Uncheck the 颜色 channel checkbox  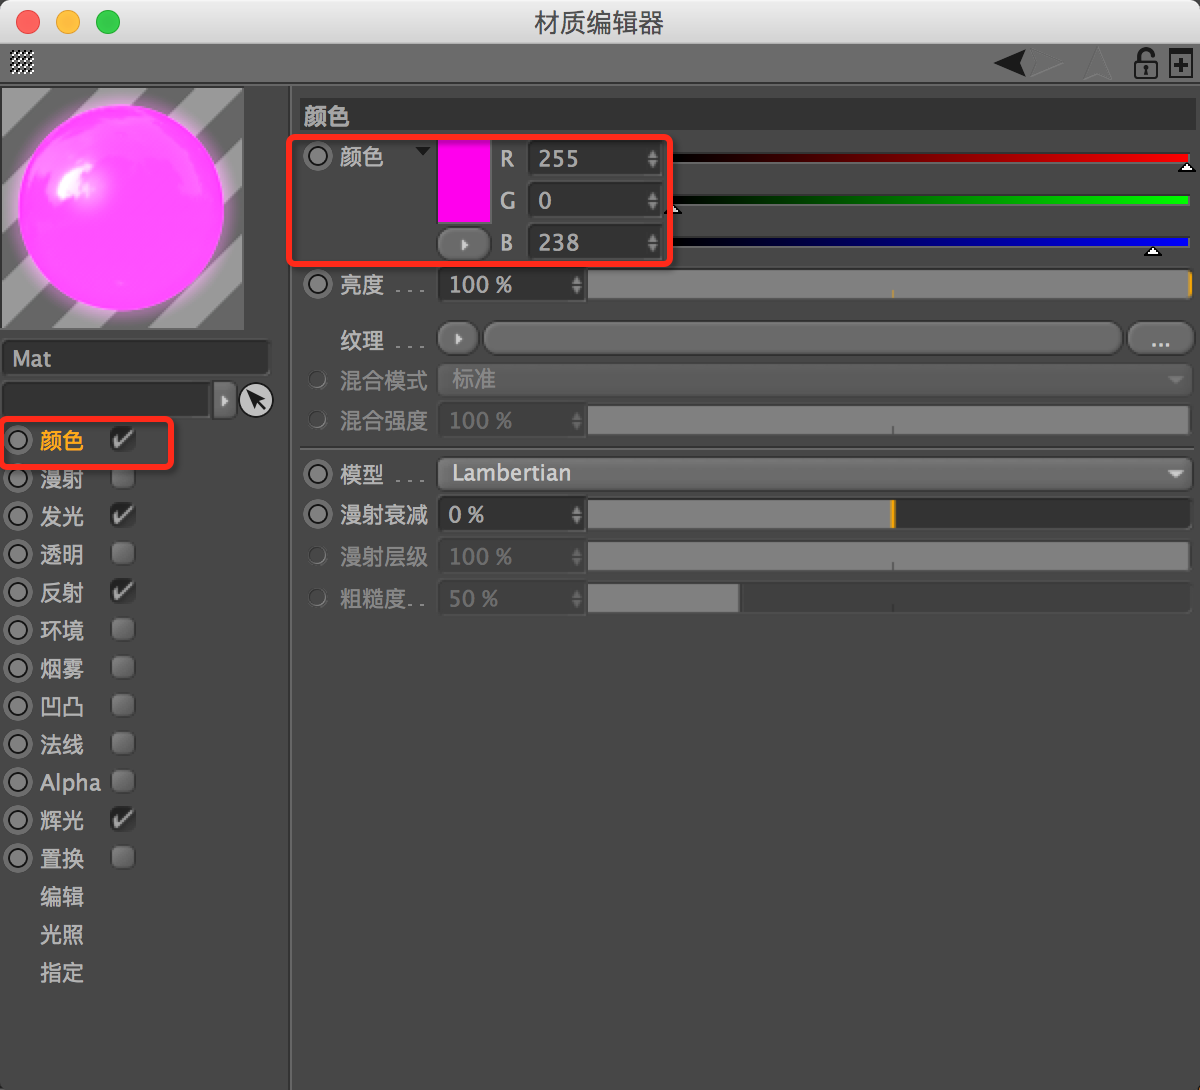[122, 439]
